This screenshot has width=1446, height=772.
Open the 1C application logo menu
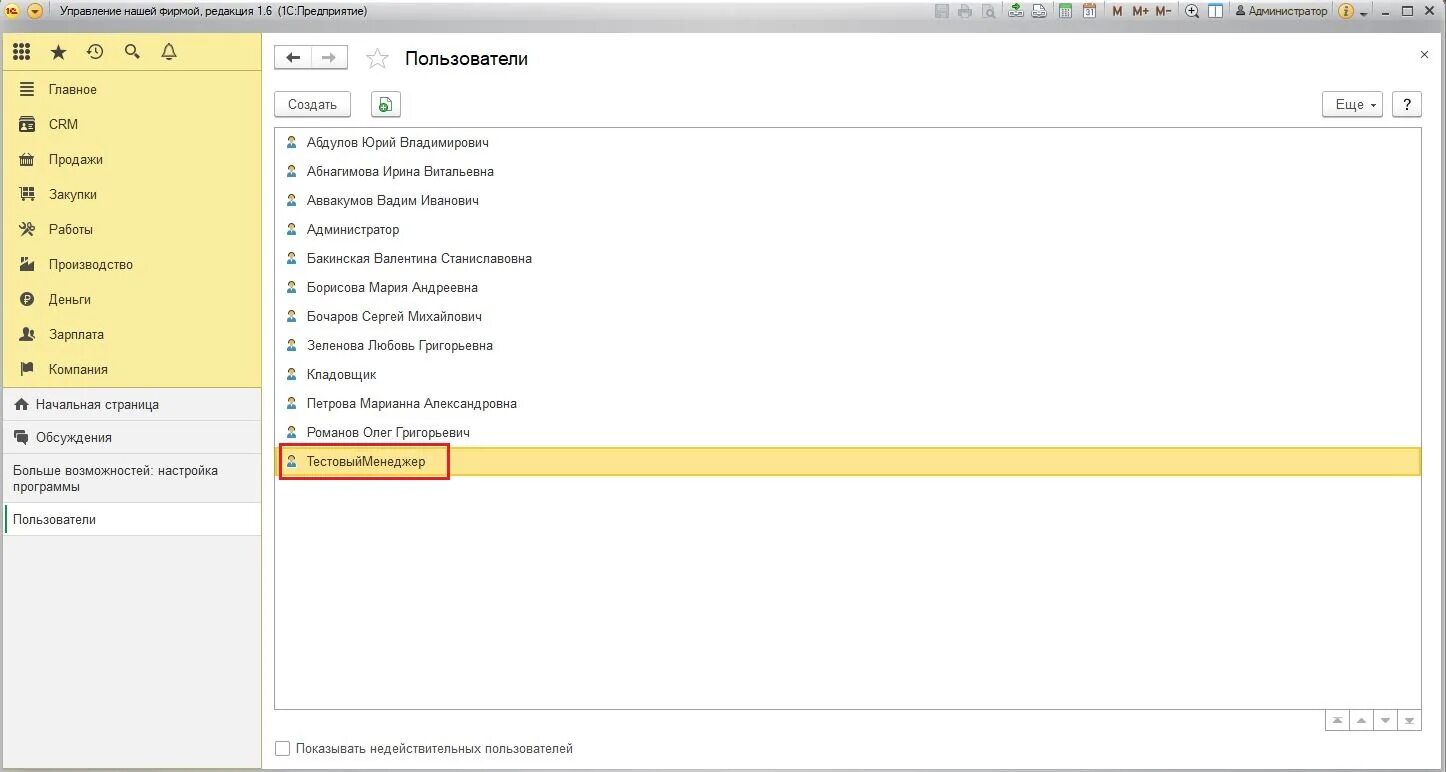12,11
